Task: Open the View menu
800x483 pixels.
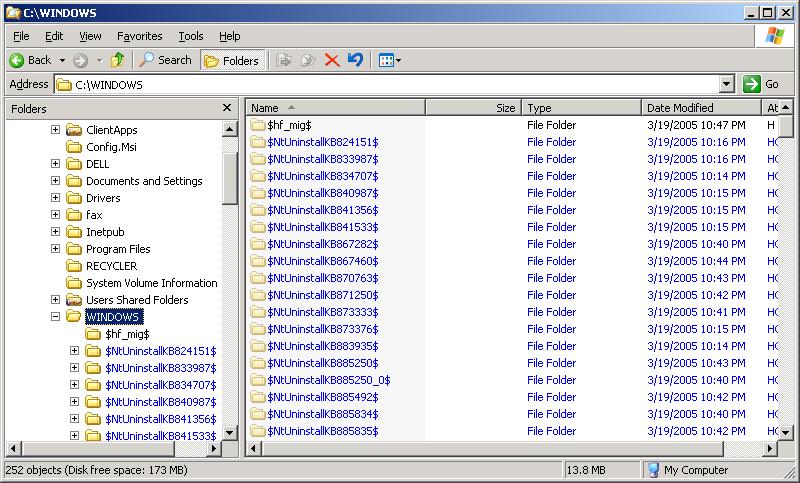Action: tap(90, 36)
